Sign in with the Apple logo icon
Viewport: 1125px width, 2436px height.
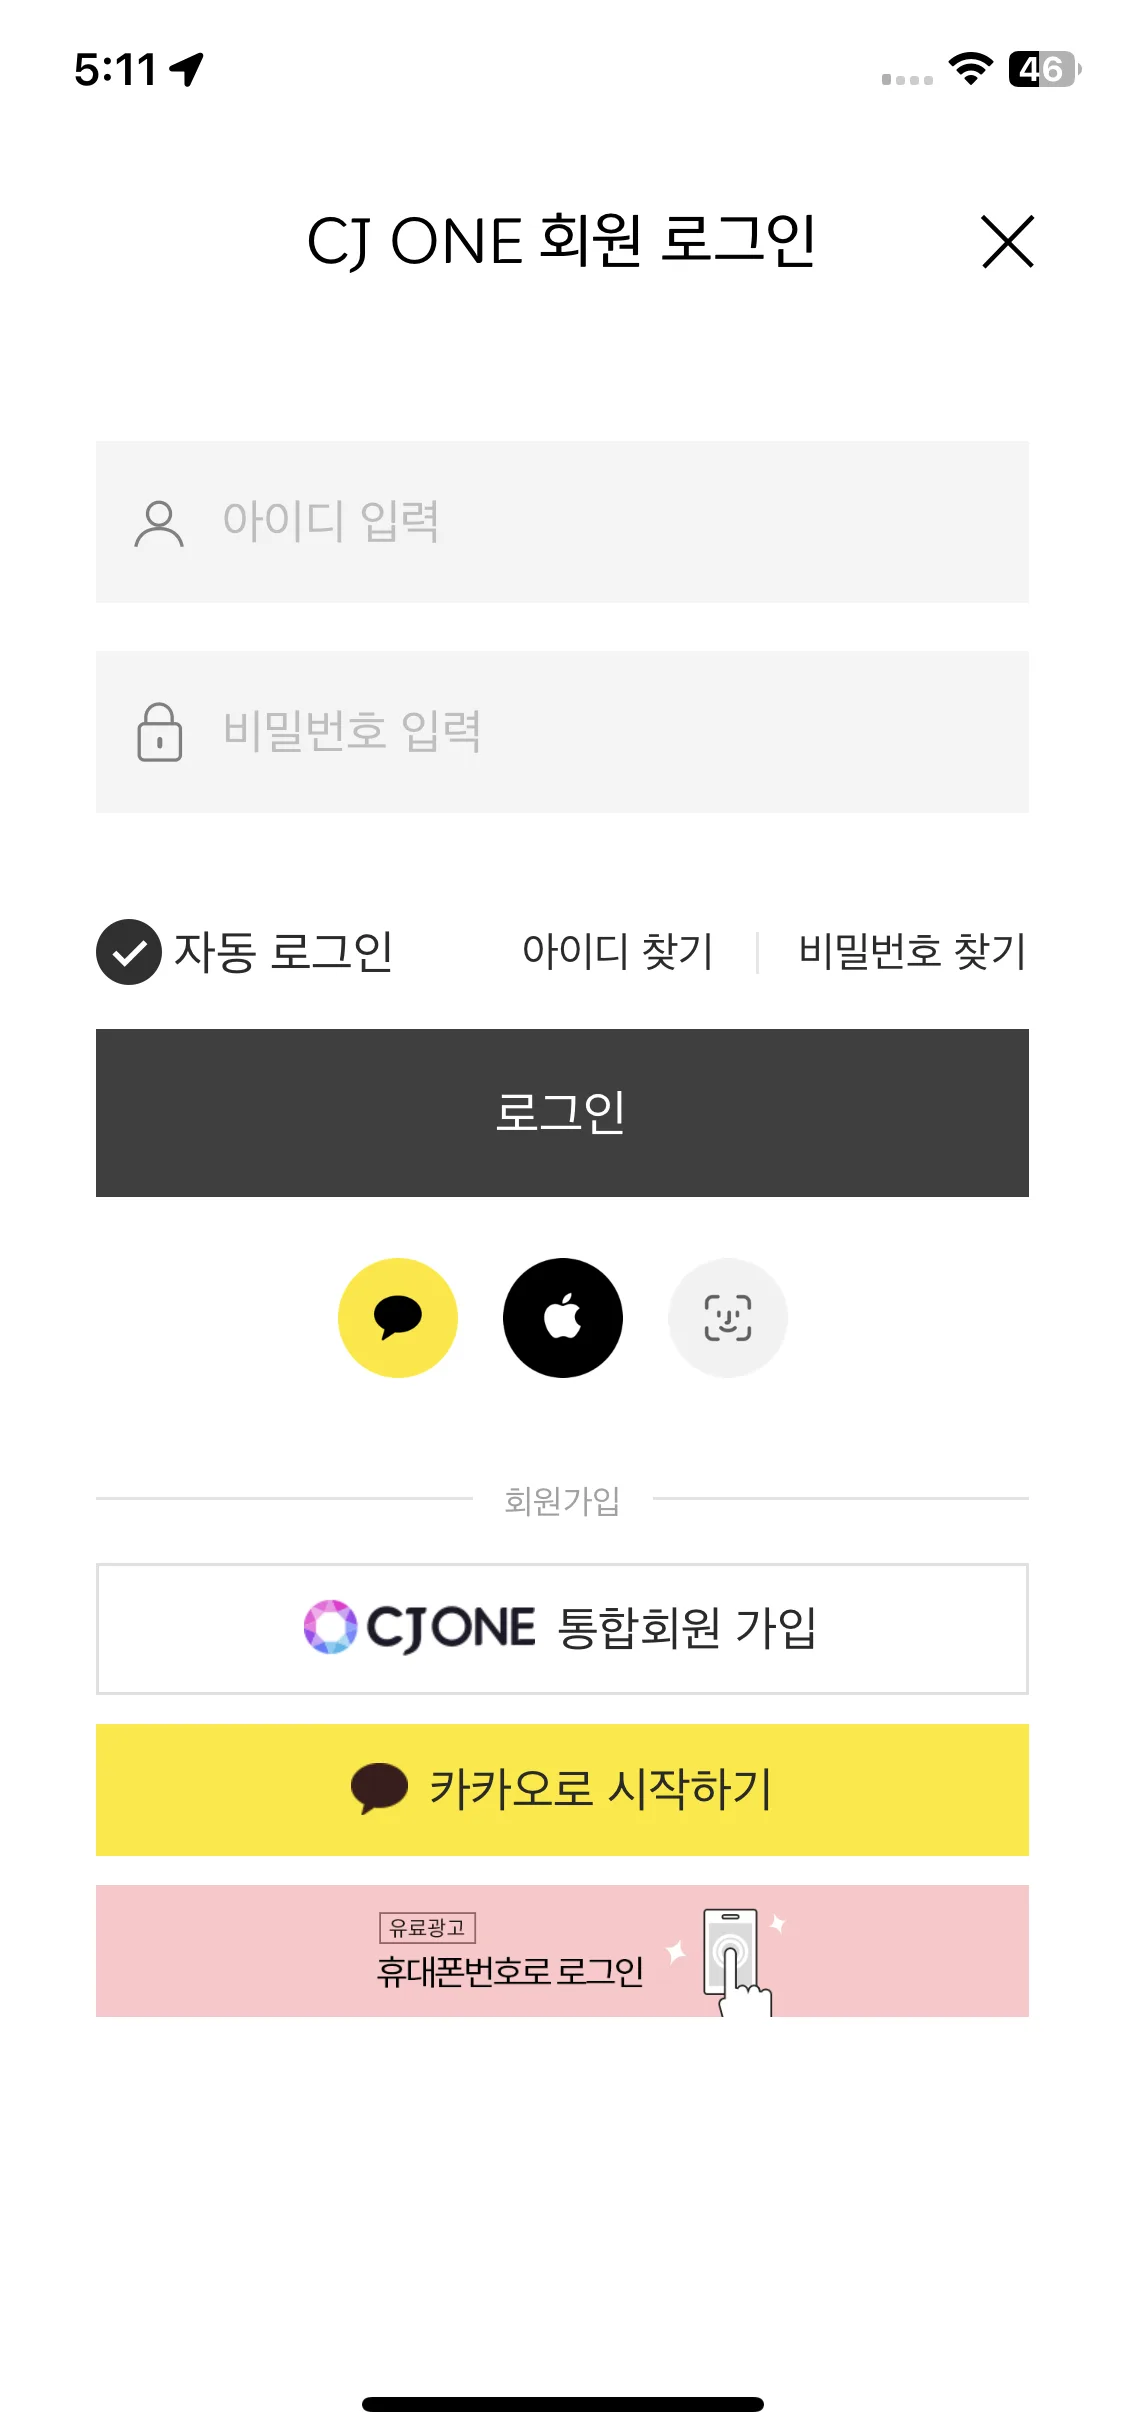point(563,1318)
